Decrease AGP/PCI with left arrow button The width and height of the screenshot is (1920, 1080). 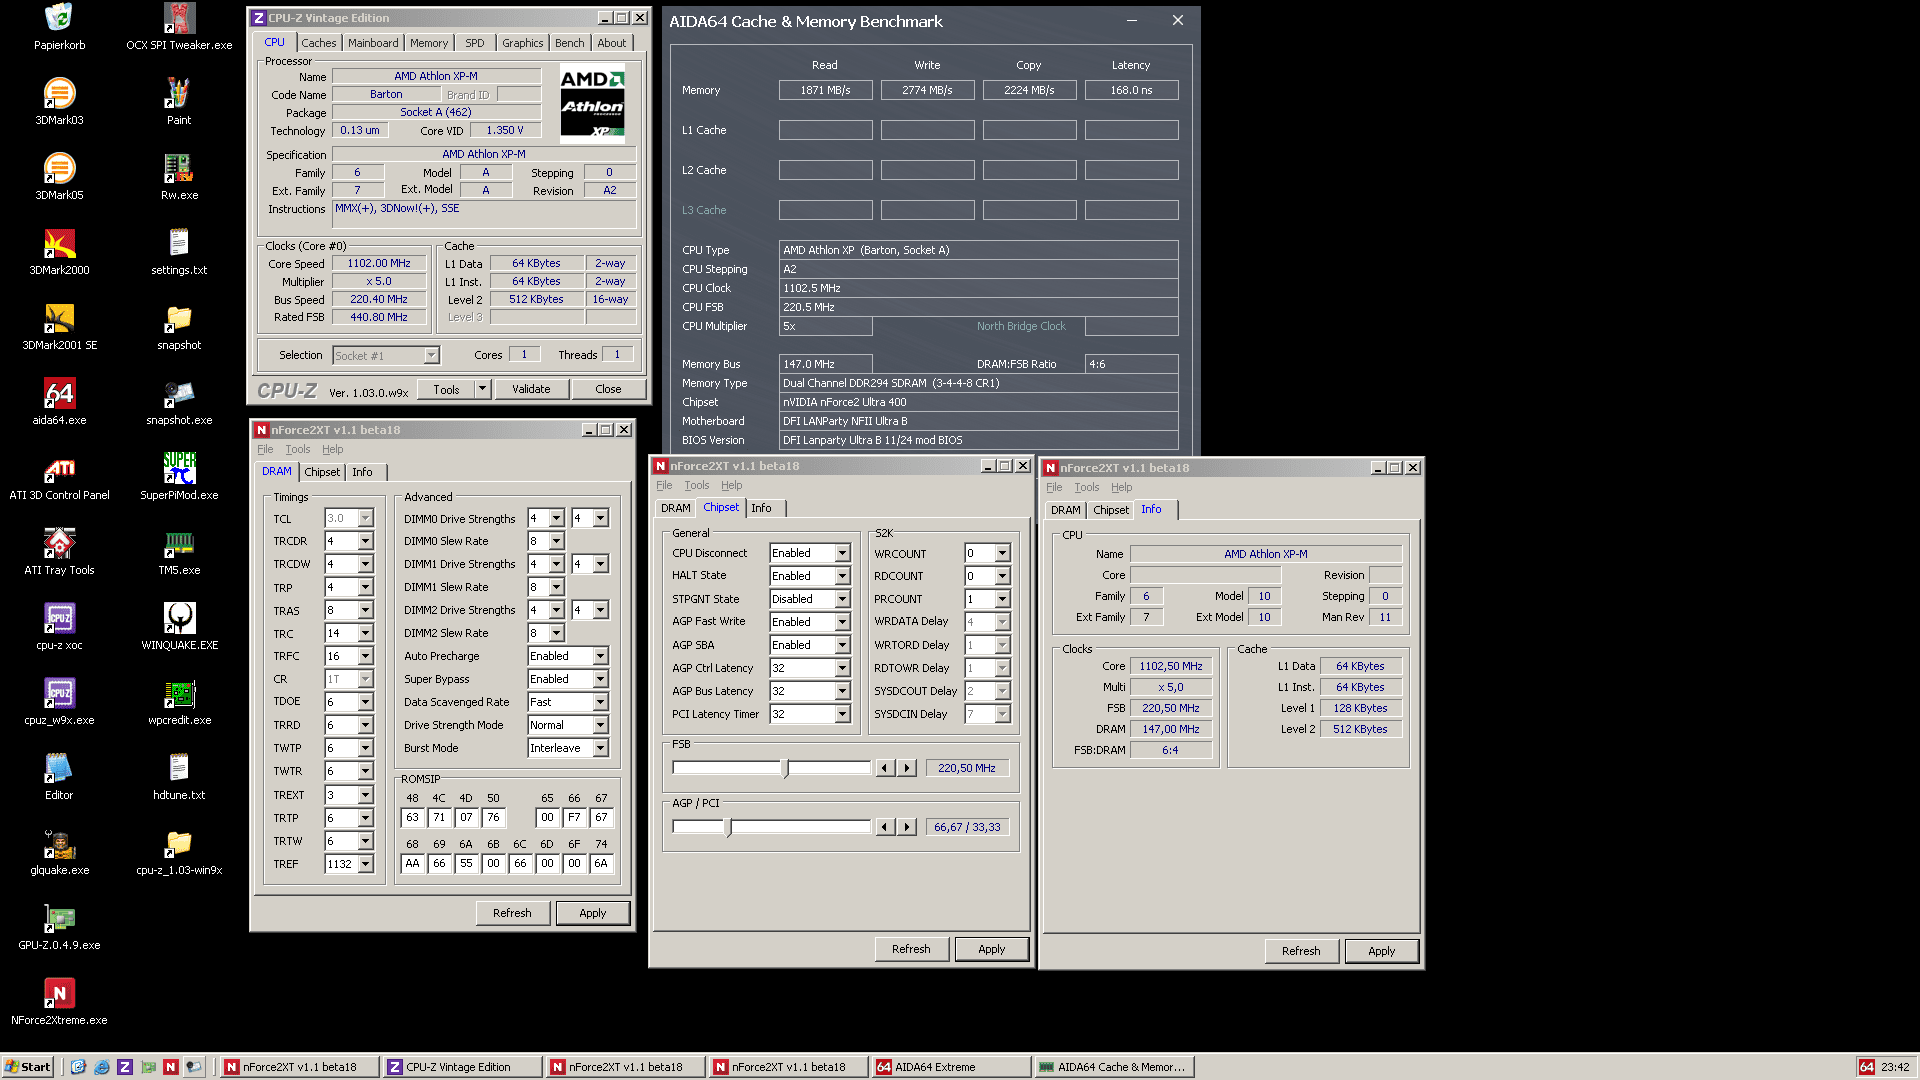point(885,827)
